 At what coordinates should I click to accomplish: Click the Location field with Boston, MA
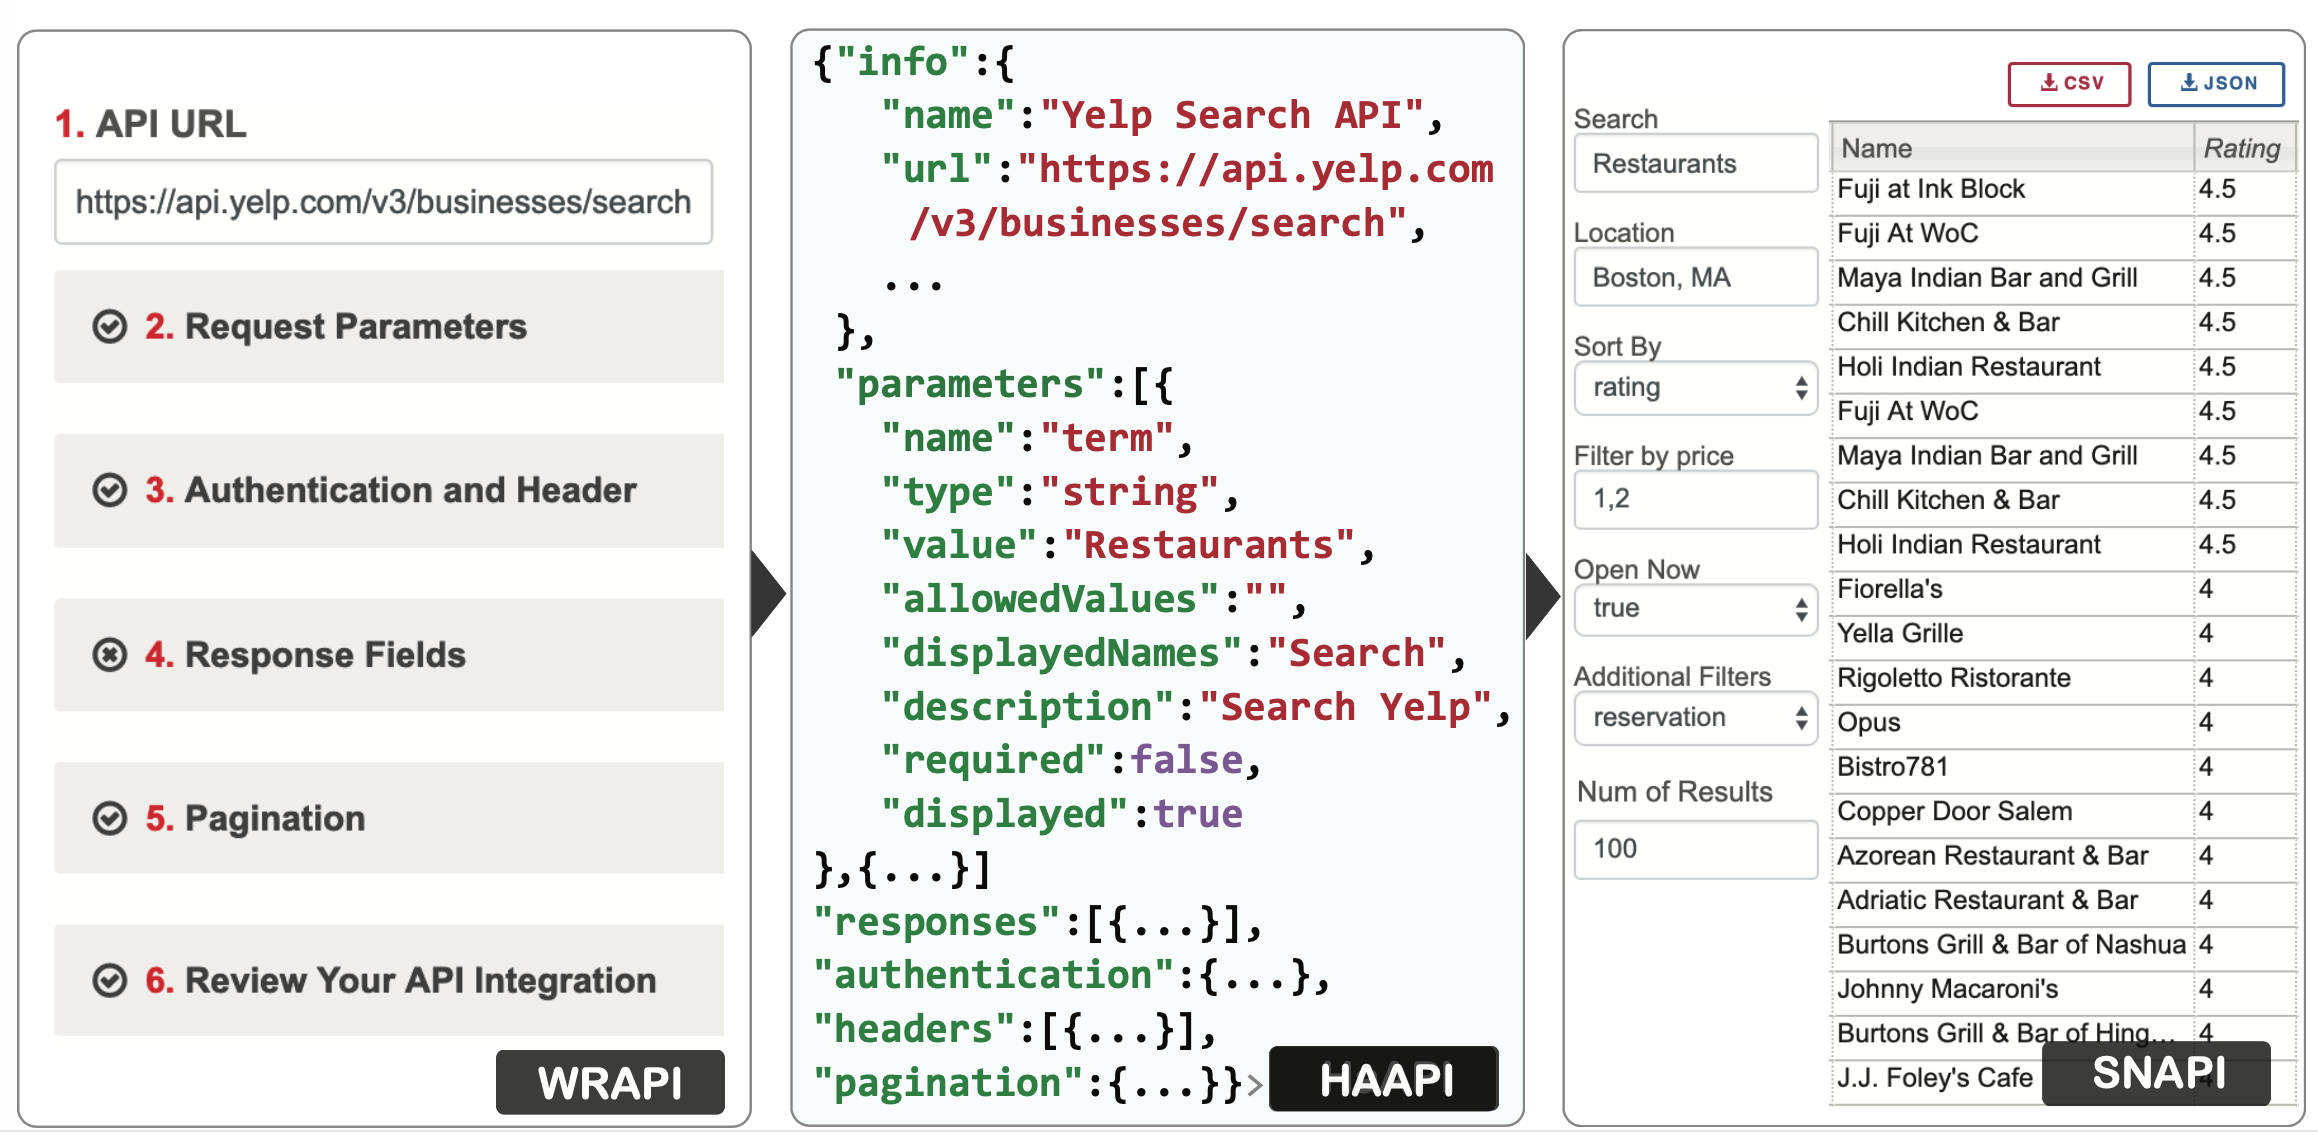(1695, 278)
